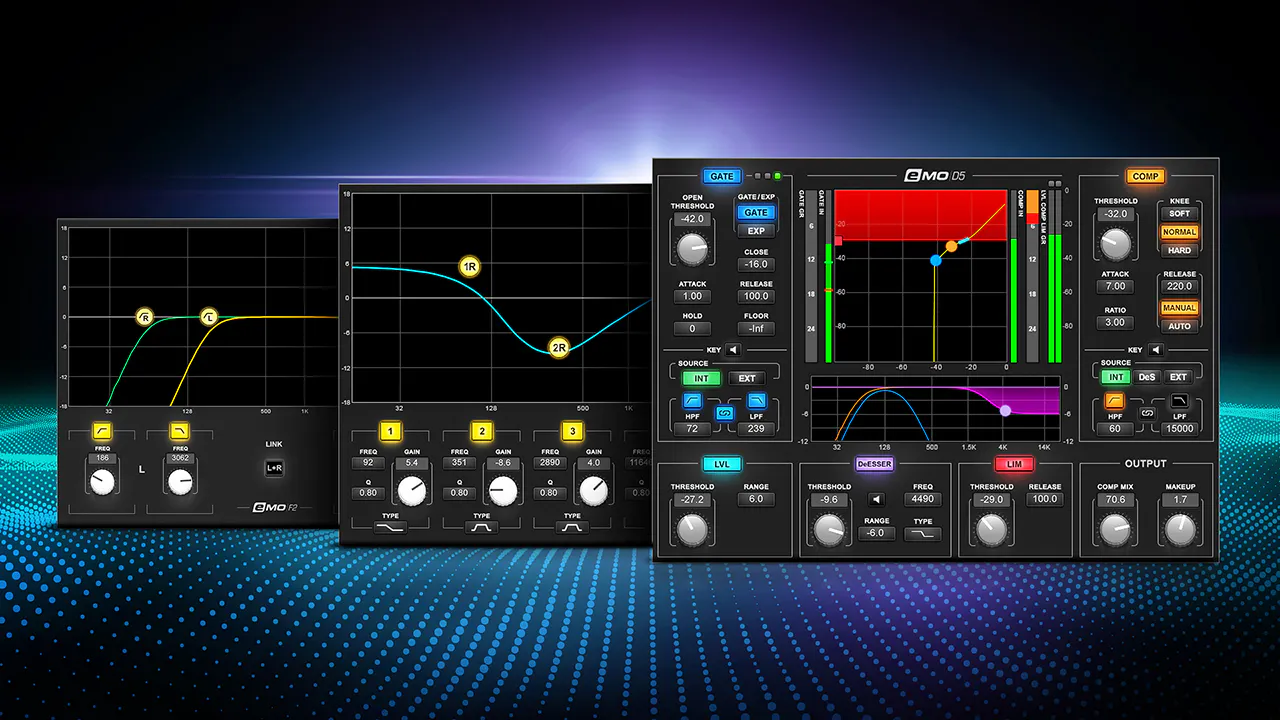Viewport: 1280px width, 720px height.
Task: Toggle the DeESSER section button
Action: (x=872, y=464)
